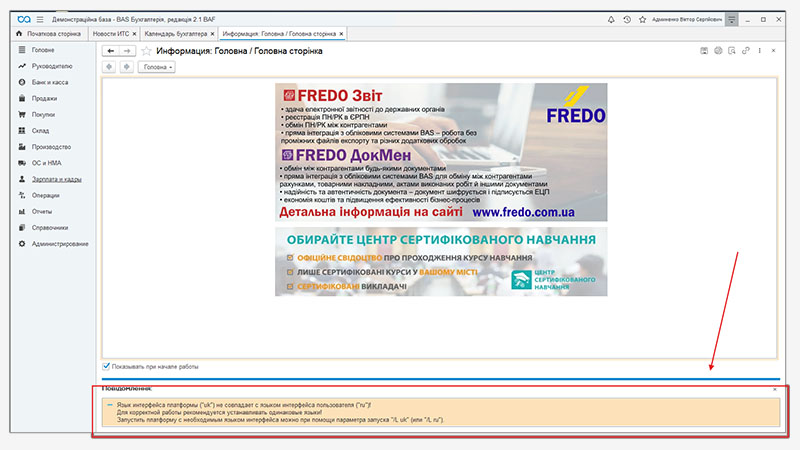The height and width of the screenshot is (450, 800).
Task: Open Производство section
Action: [x=51, y=147]
